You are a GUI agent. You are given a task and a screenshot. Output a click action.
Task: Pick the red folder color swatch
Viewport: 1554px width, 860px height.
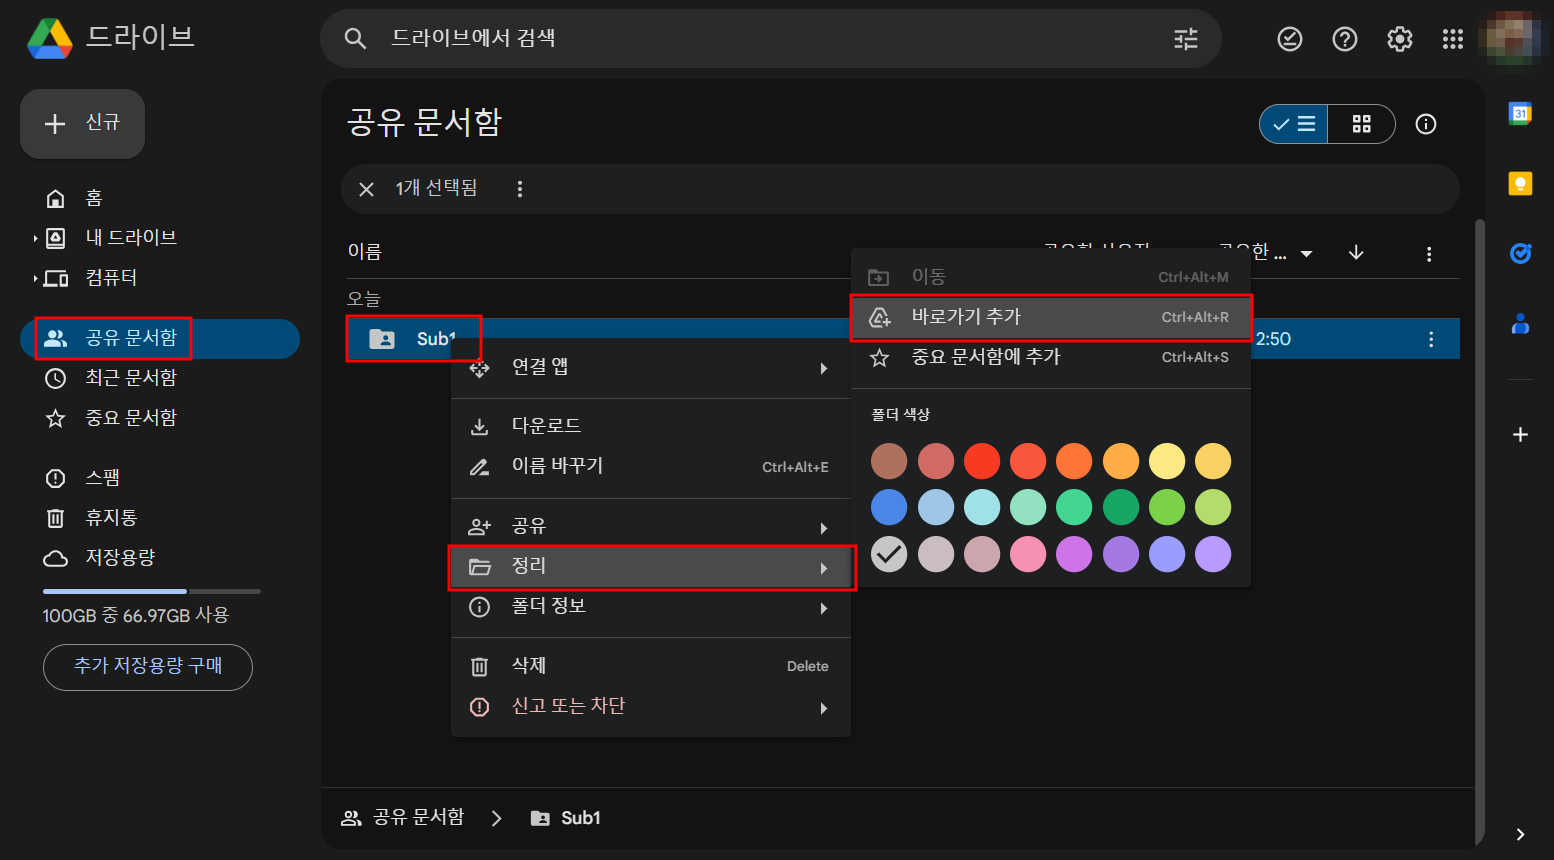(x=982, y=461)
